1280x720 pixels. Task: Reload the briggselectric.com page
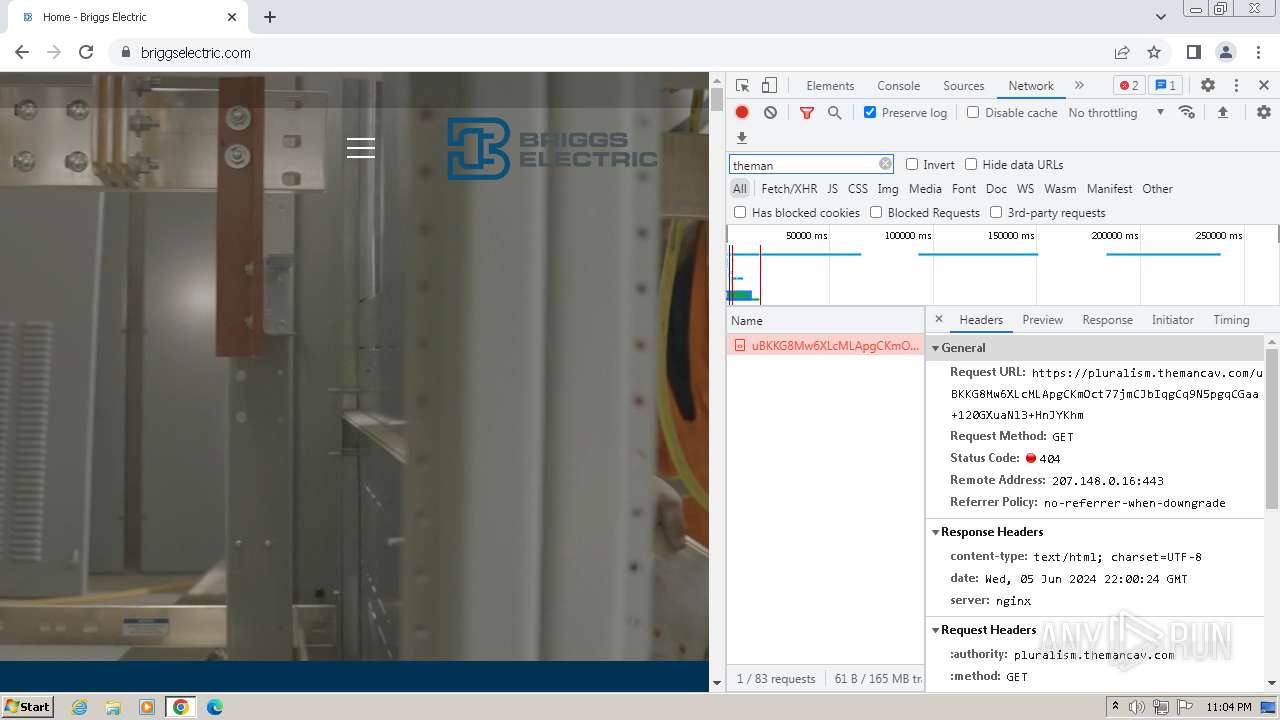coord(86,52)
